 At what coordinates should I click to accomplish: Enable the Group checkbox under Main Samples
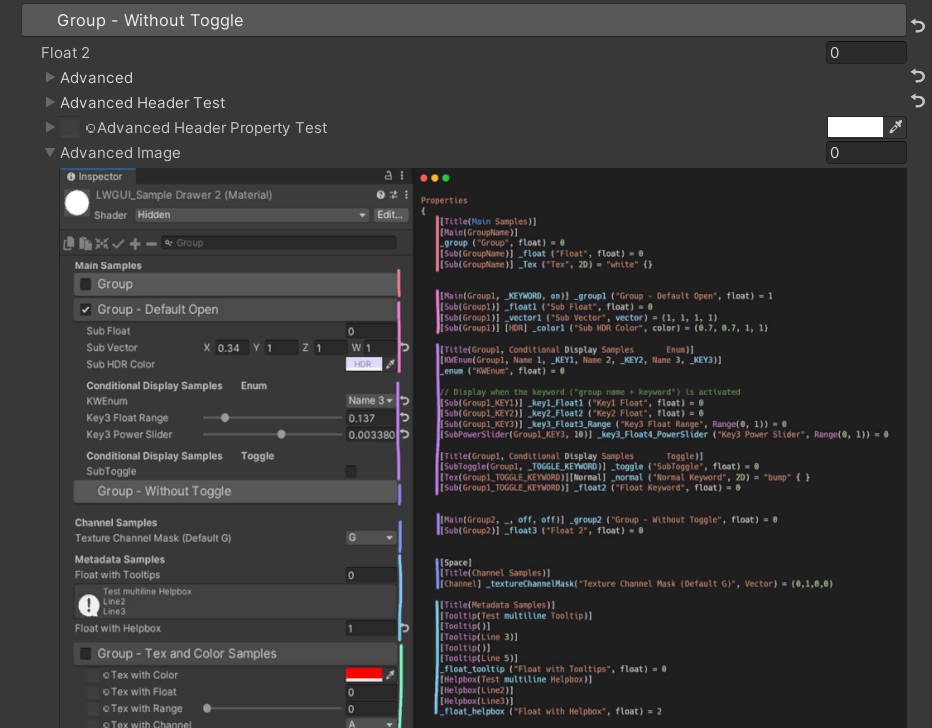86,284
